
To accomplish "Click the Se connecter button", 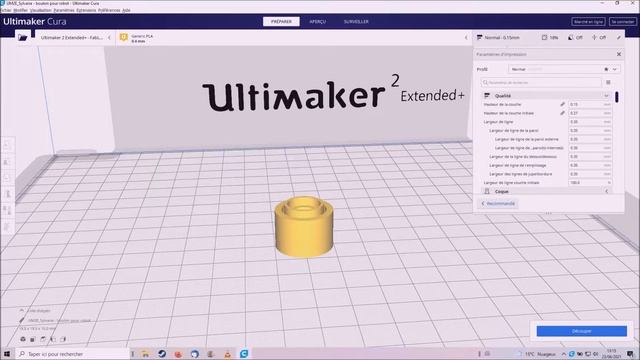I will click(x=622, y=22).
